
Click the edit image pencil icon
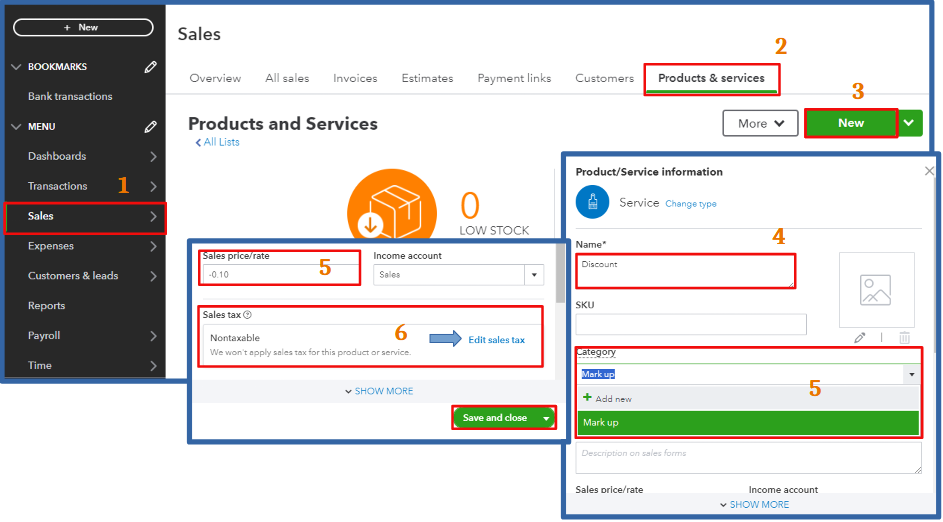859,337
